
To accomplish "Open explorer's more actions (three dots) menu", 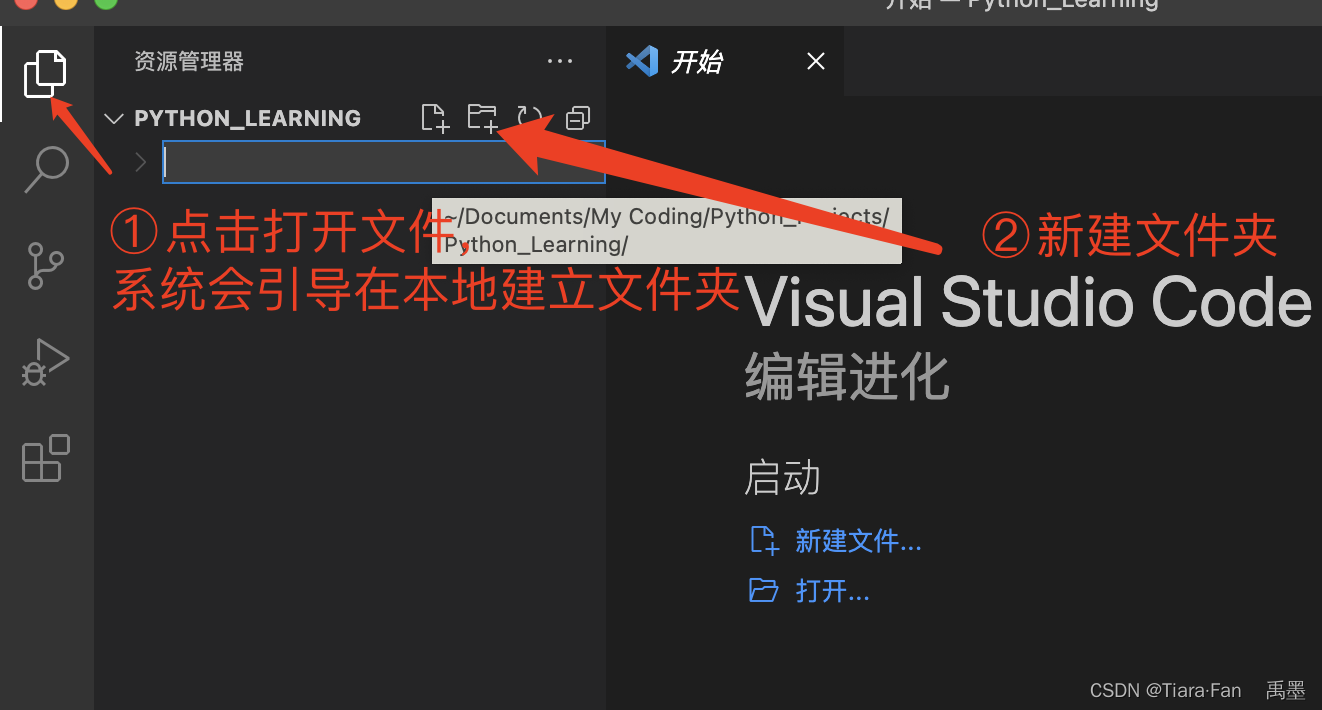I will 560,62.
